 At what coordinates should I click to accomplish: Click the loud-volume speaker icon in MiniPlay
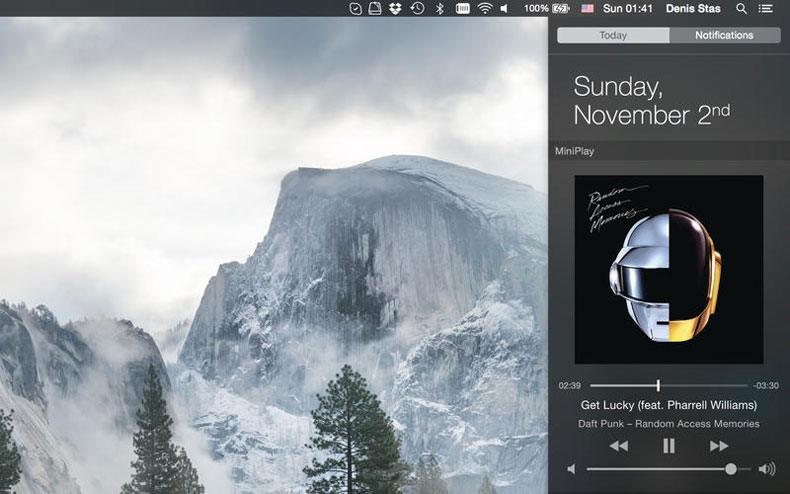click(767, 469)
